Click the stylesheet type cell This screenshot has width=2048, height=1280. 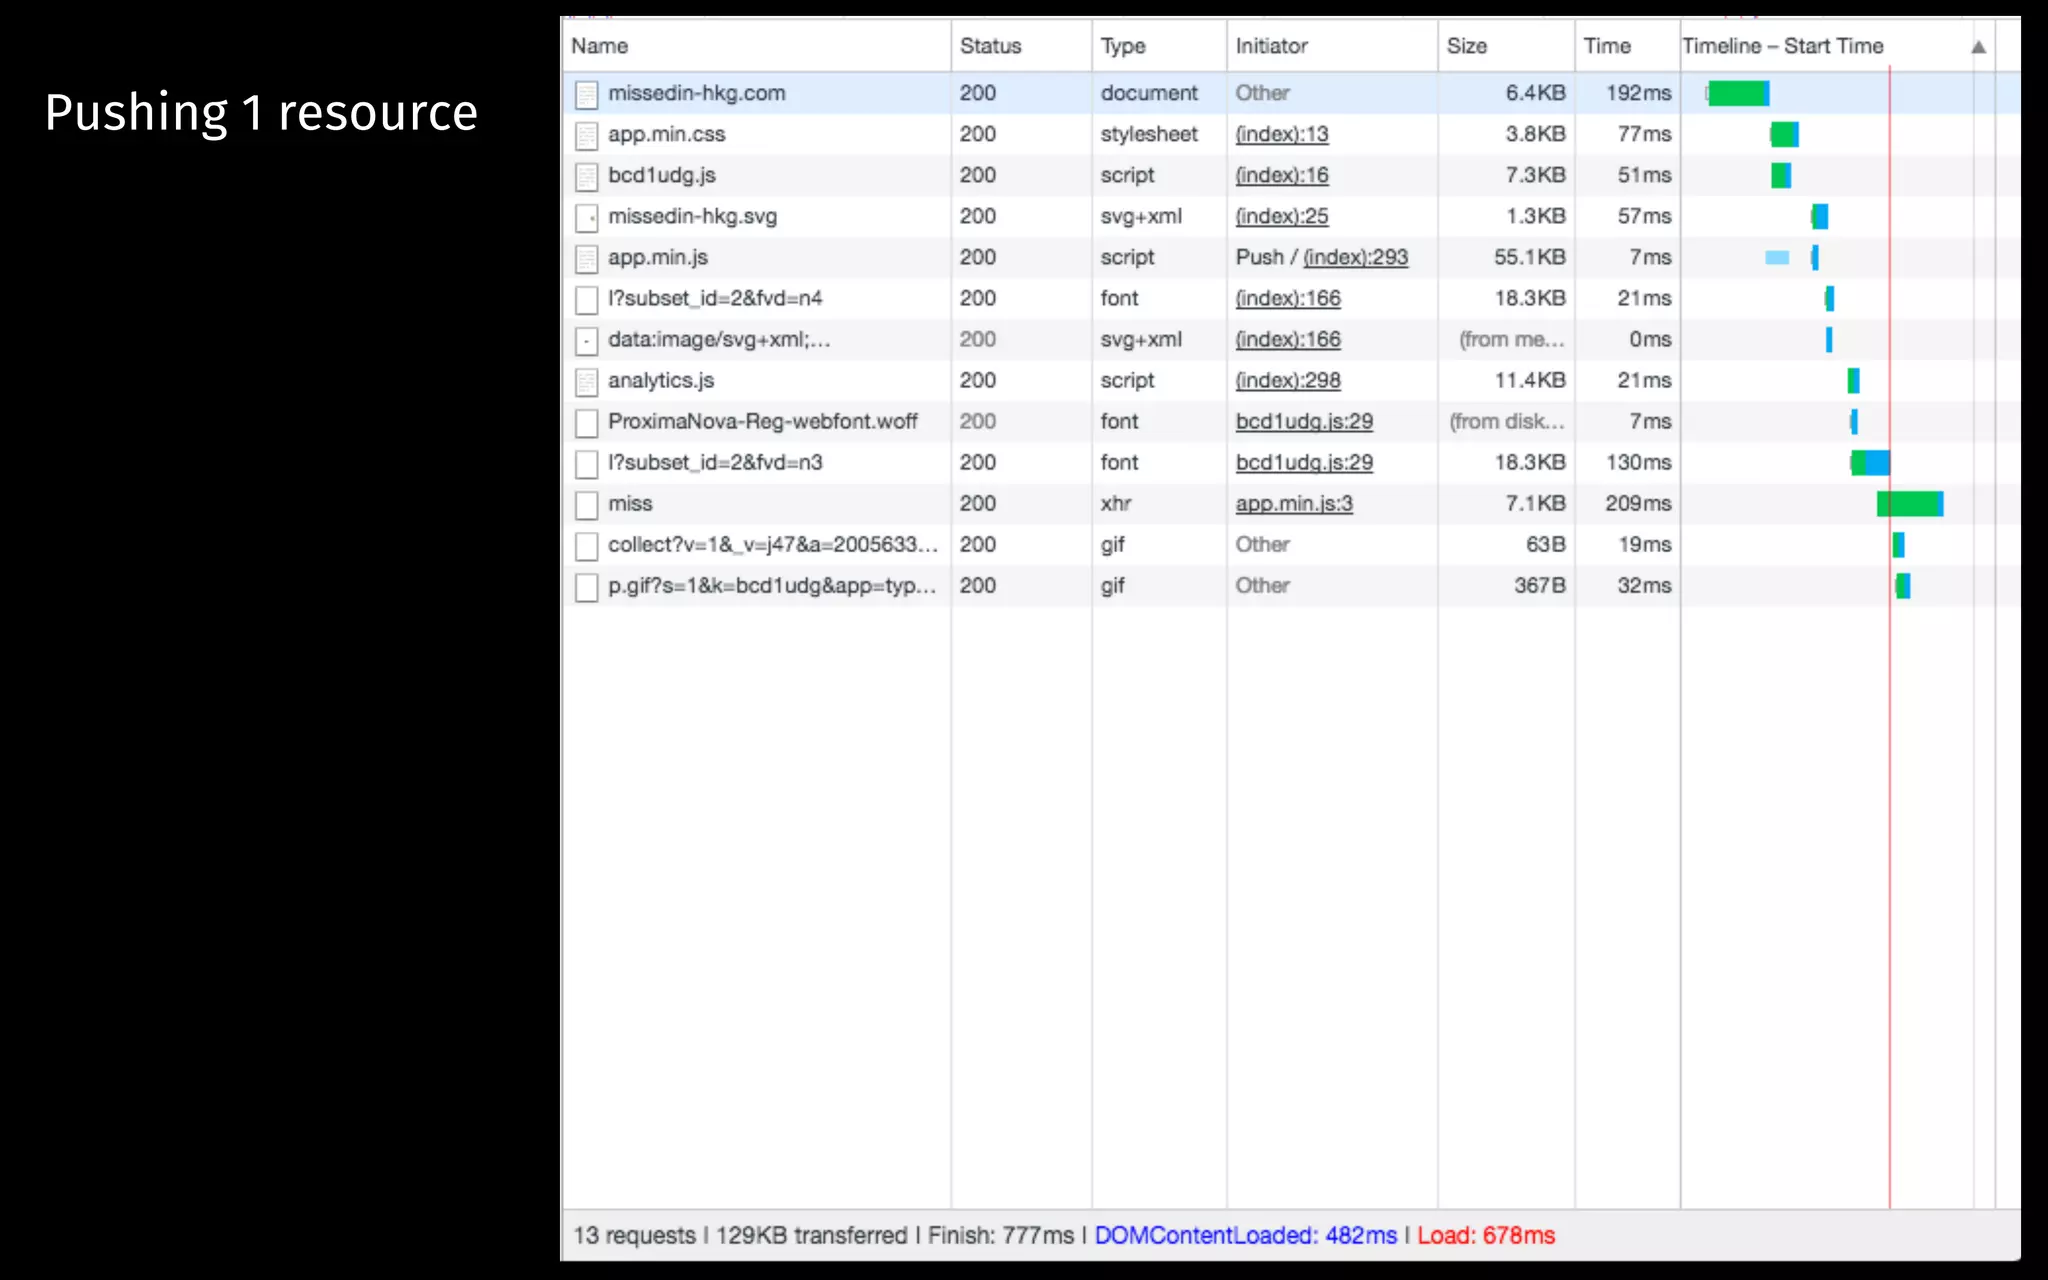point(1149,134)
